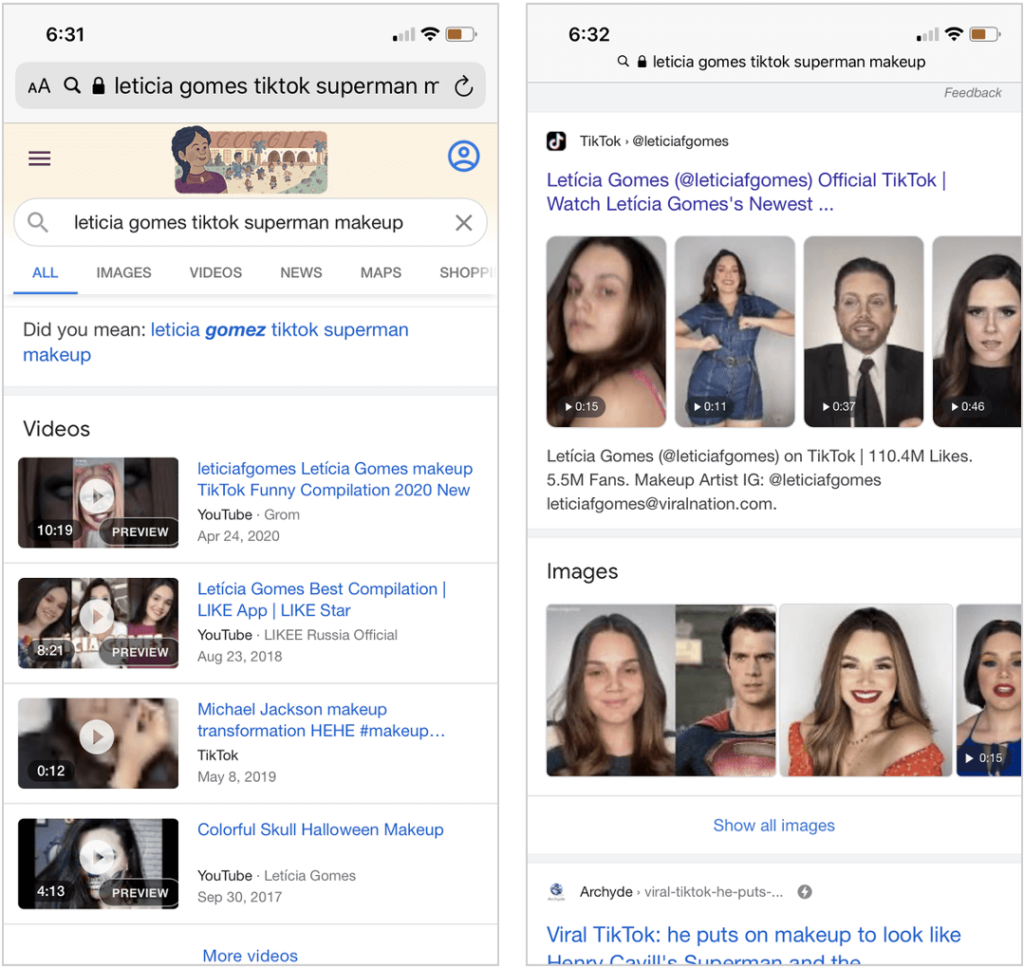Viewport: 1024px width, 968px height.
Task: Tap the AA reader text size icon
Action: pos(39,86)
